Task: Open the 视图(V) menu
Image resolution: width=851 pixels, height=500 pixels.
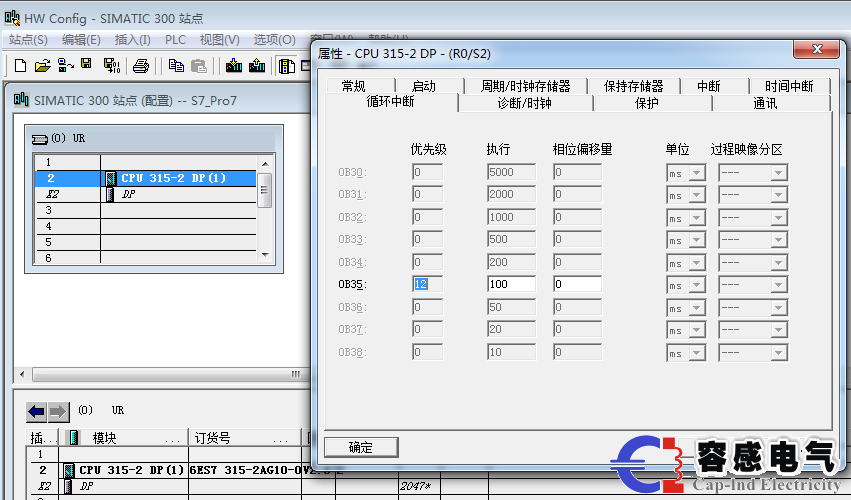Action: (219, 40)
